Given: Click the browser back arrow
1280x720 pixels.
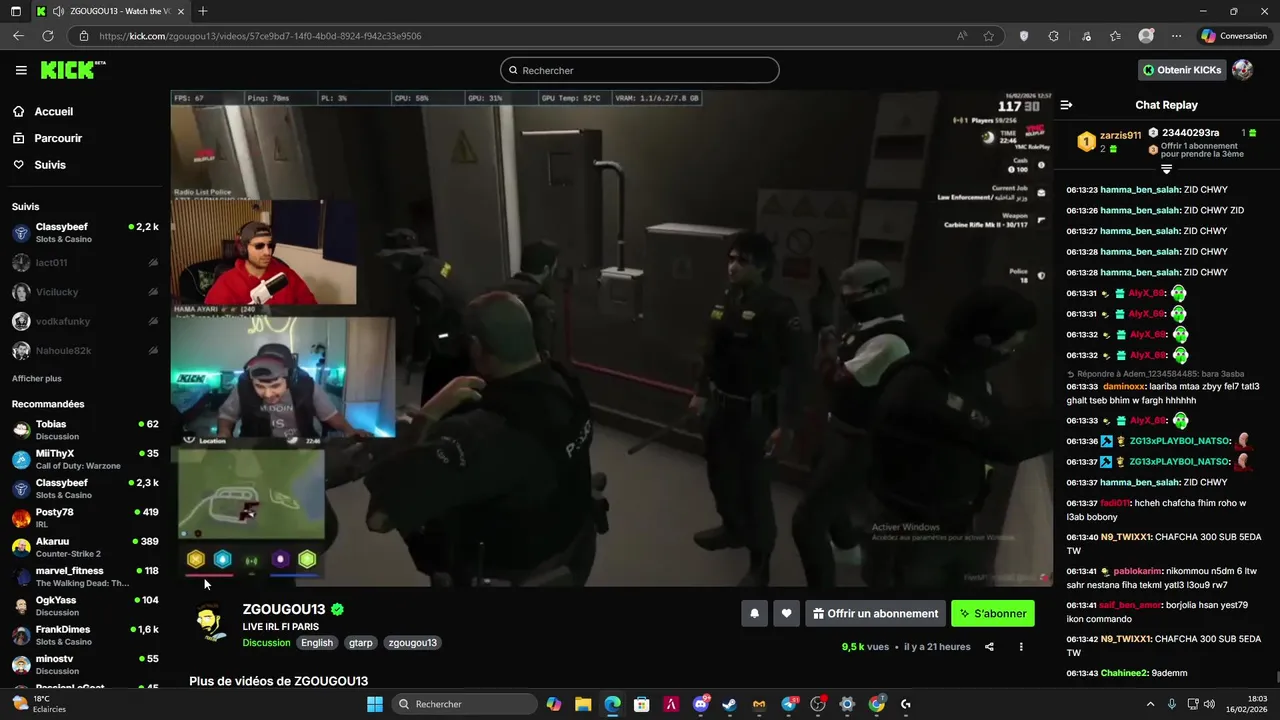Looking at the screenshot, I should click(x=18, y=36).
